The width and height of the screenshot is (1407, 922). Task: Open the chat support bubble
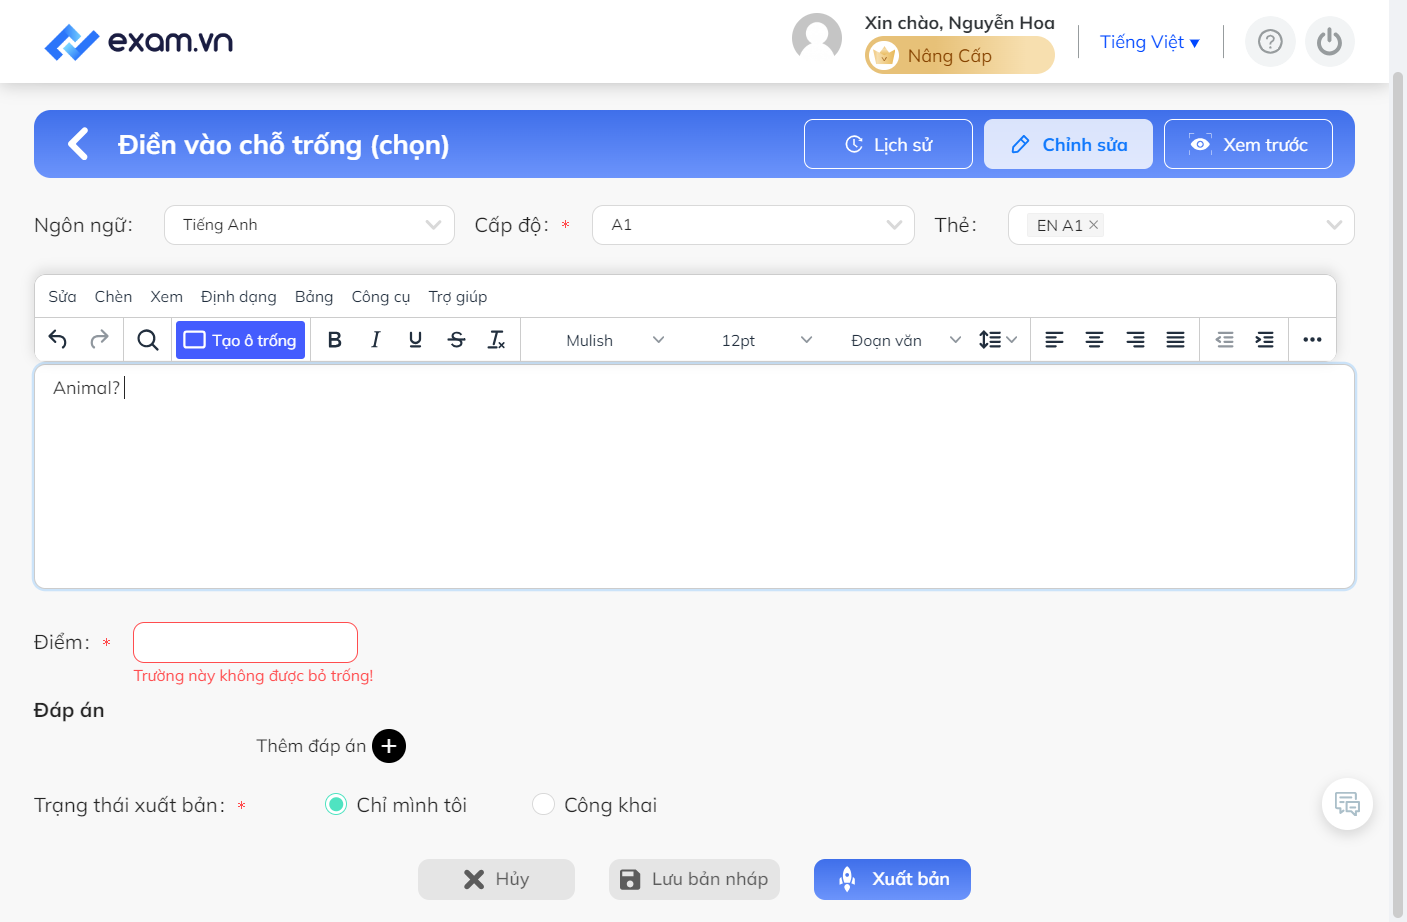pos(1347,804)
